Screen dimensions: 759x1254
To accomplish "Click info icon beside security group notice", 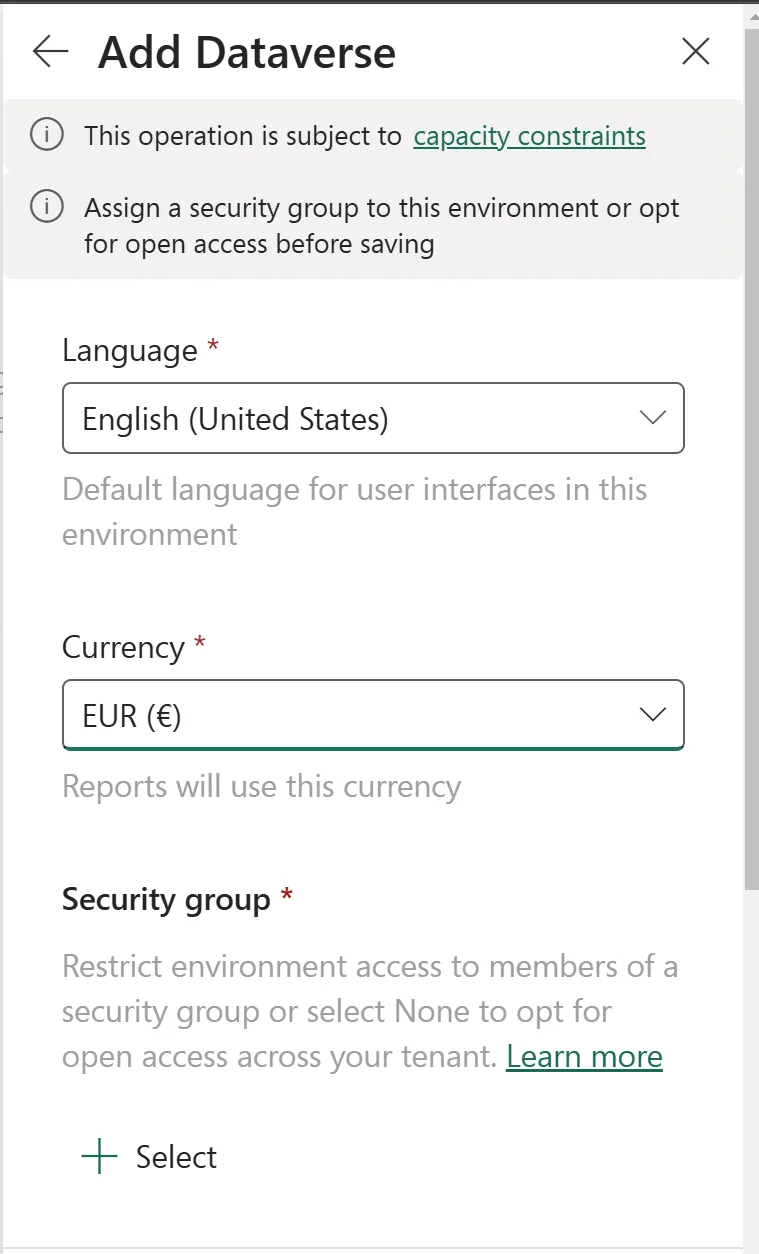I will click(47, 207).
